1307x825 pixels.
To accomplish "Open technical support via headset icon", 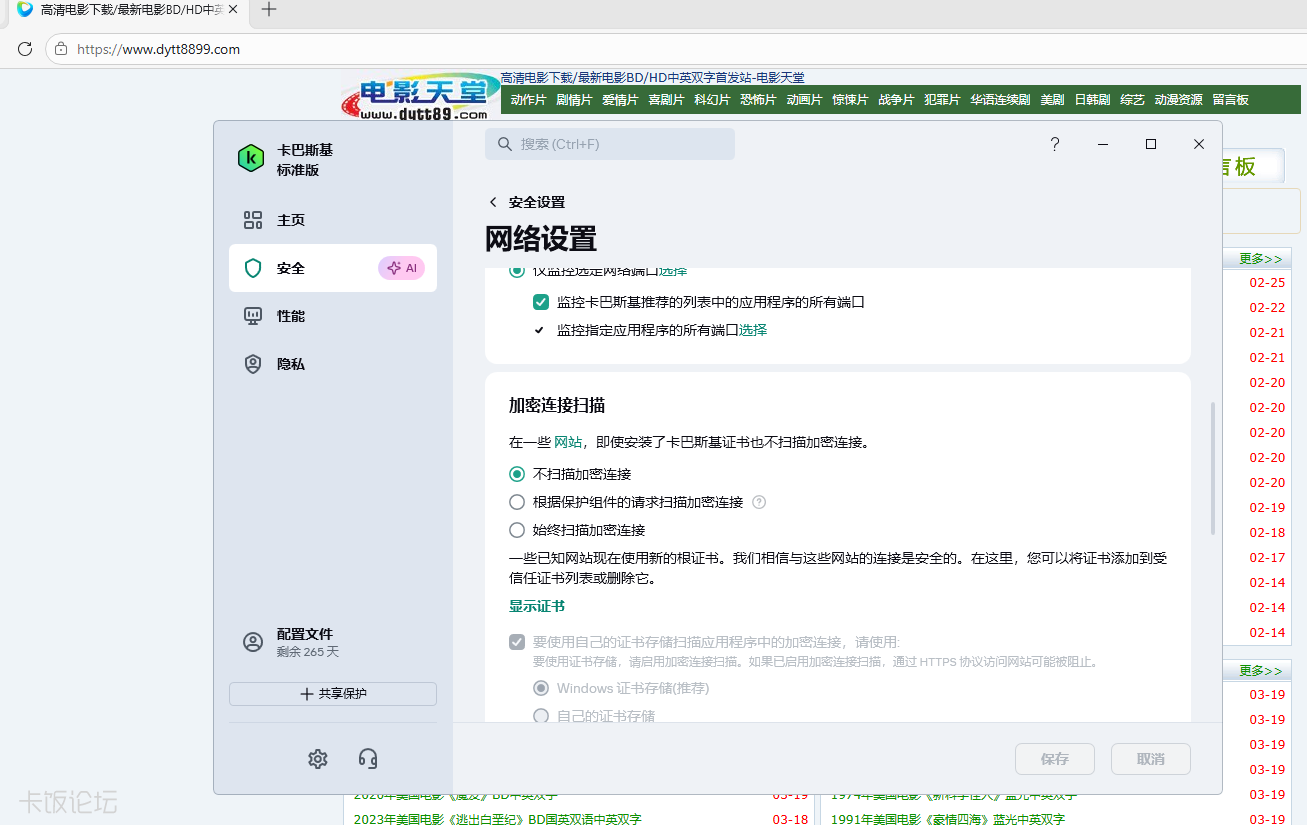I will [367, 758].
